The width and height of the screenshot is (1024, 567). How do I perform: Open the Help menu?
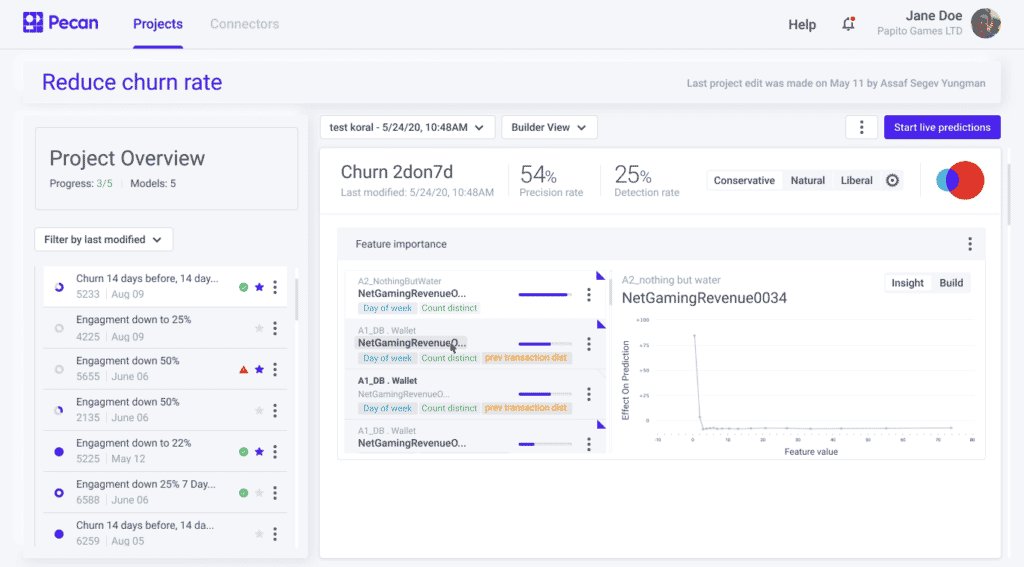point(802,25)
